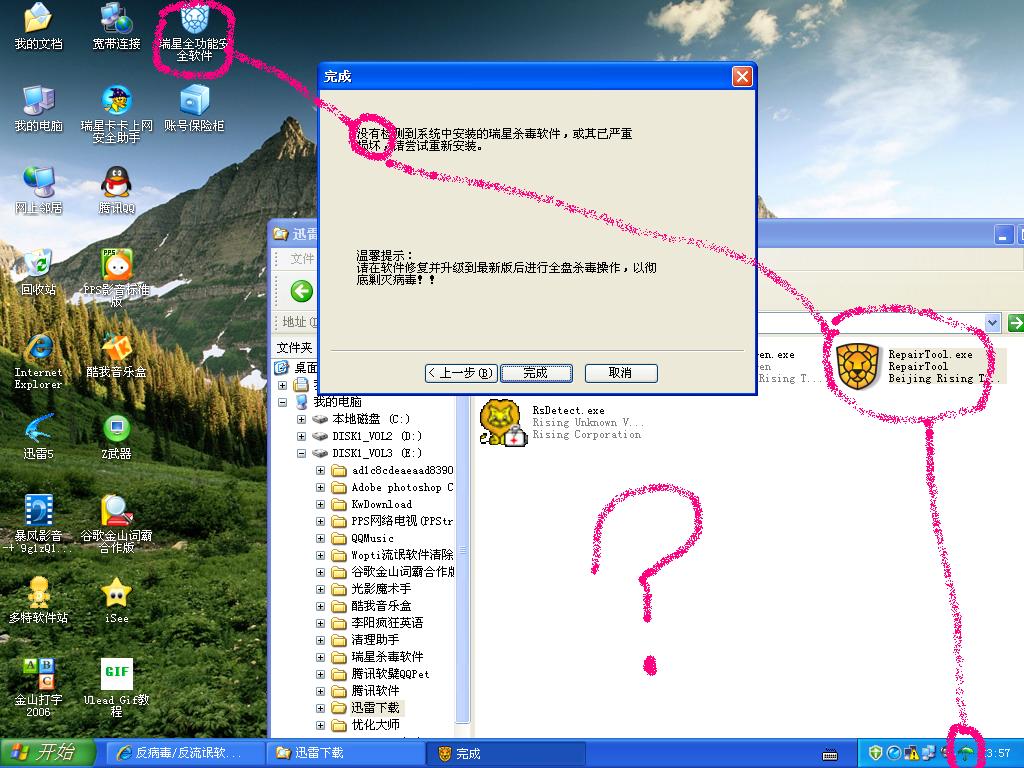Screen dimensions: 1024x768
Task: Select the RsDetect.exe file icon
Action: [502, 423]
